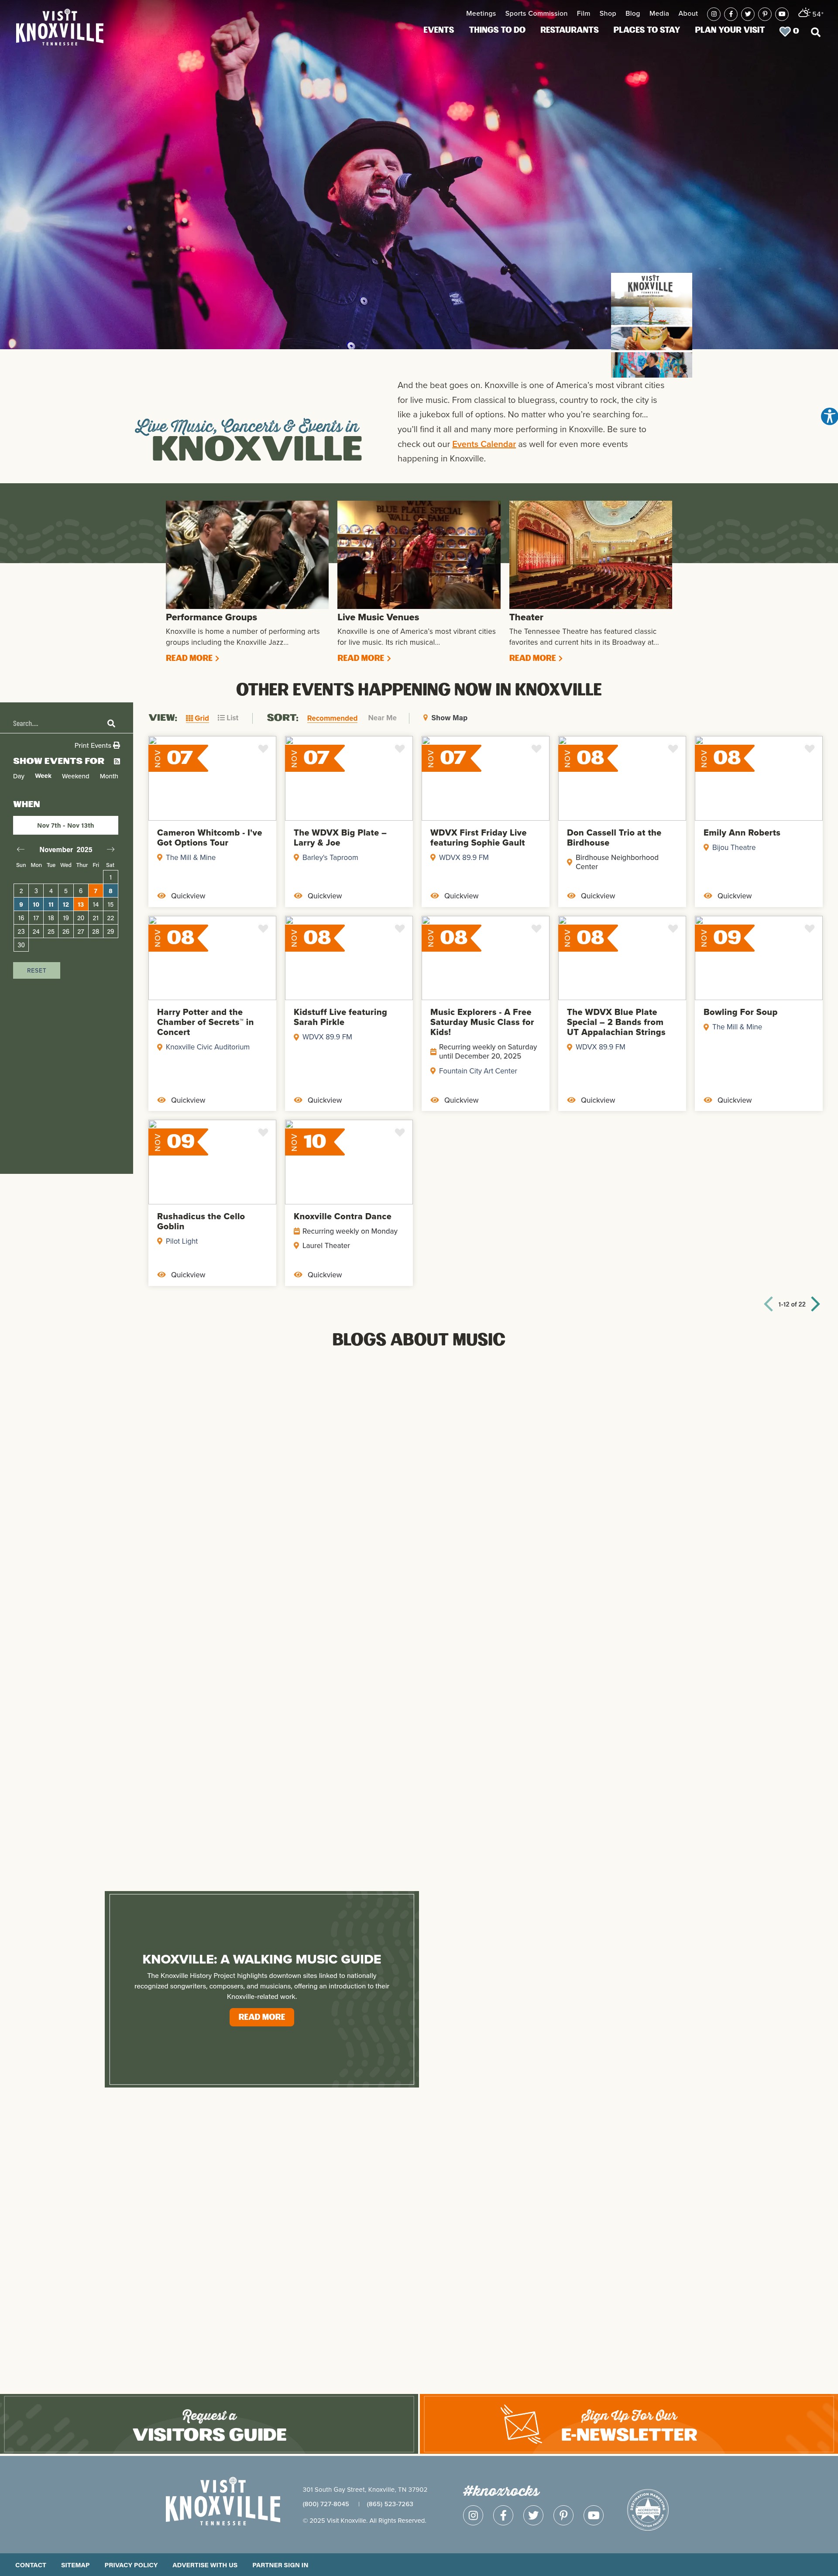Request a Visitors Guide banner
The image size is (838, 2576).
(209, 2424)
